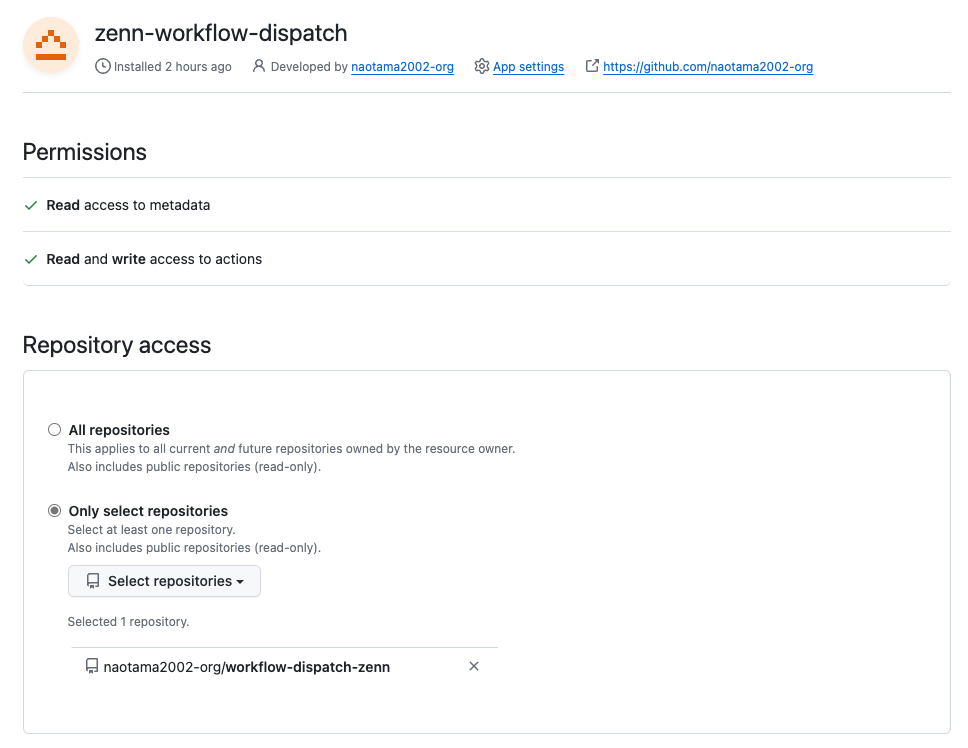Click the clock icon beside Installed 2 hours ago
968x748 pixels.
coord(102,66)
